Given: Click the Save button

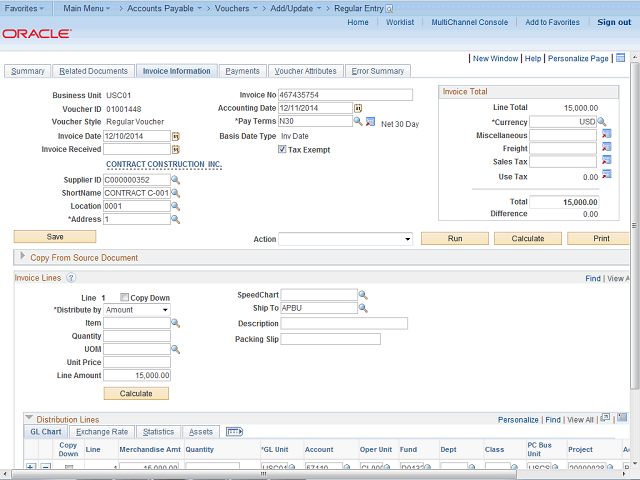Looking at the screenshot, I should tap(55, 237).
